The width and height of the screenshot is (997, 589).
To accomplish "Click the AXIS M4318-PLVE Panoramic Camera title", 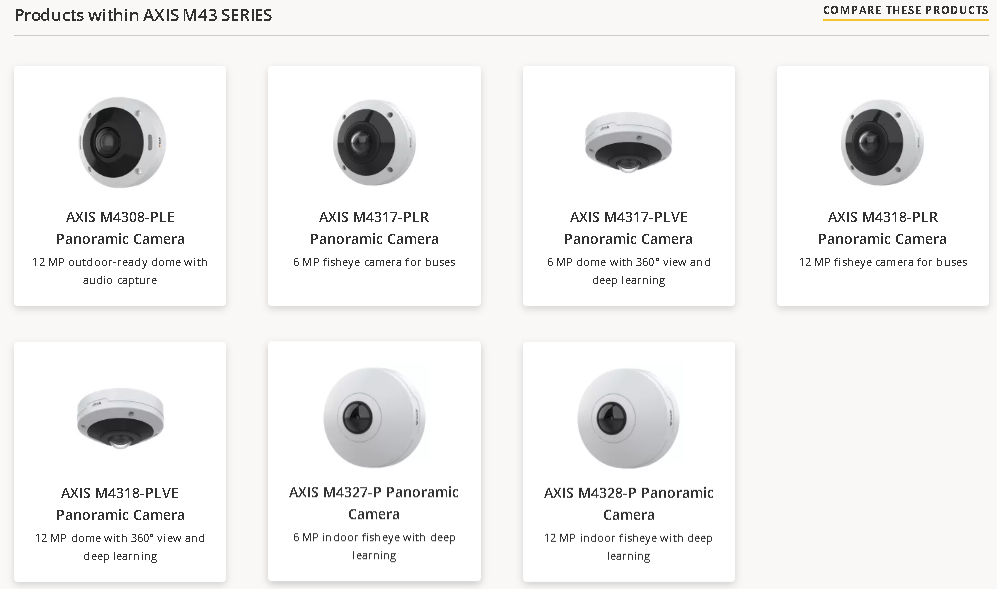I will pos(120,504).
